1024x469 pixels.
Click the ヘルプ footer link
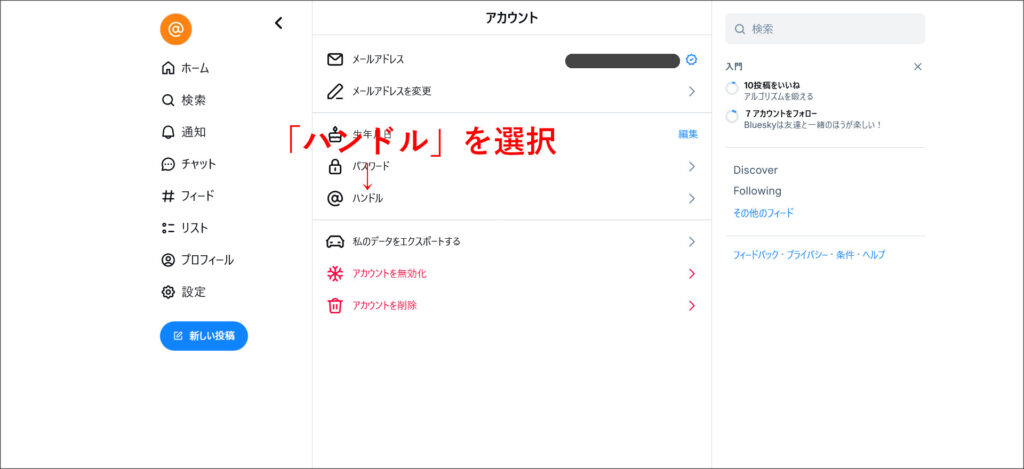(874, 255)
